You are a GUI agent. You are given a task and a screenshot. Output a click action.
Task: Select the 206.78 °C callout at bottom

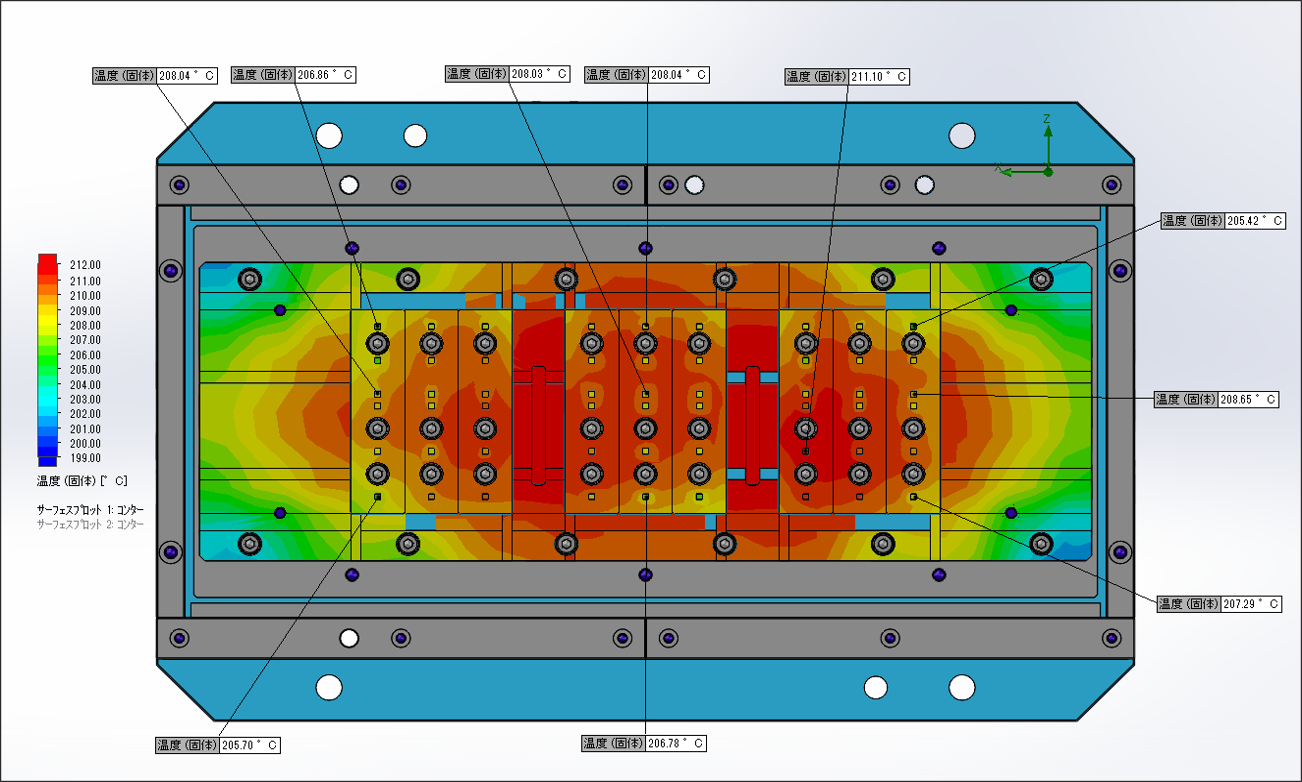coord(645,744)
